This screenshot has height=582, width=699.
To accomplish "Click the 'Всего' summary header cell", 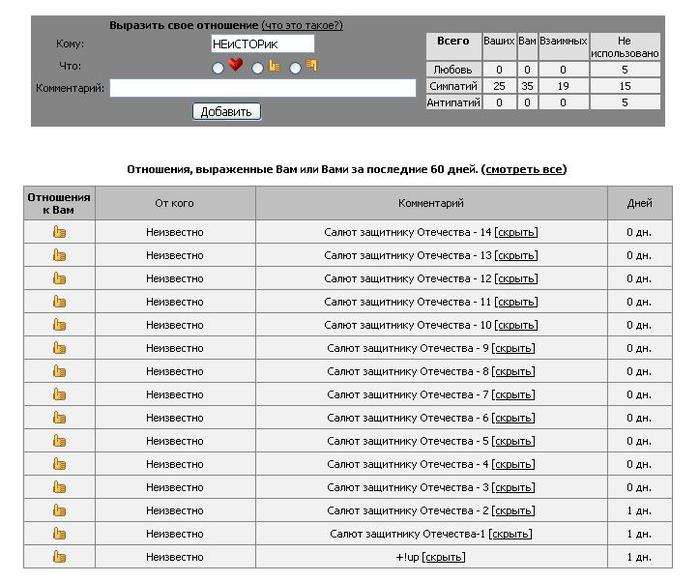I will [453, 46].
